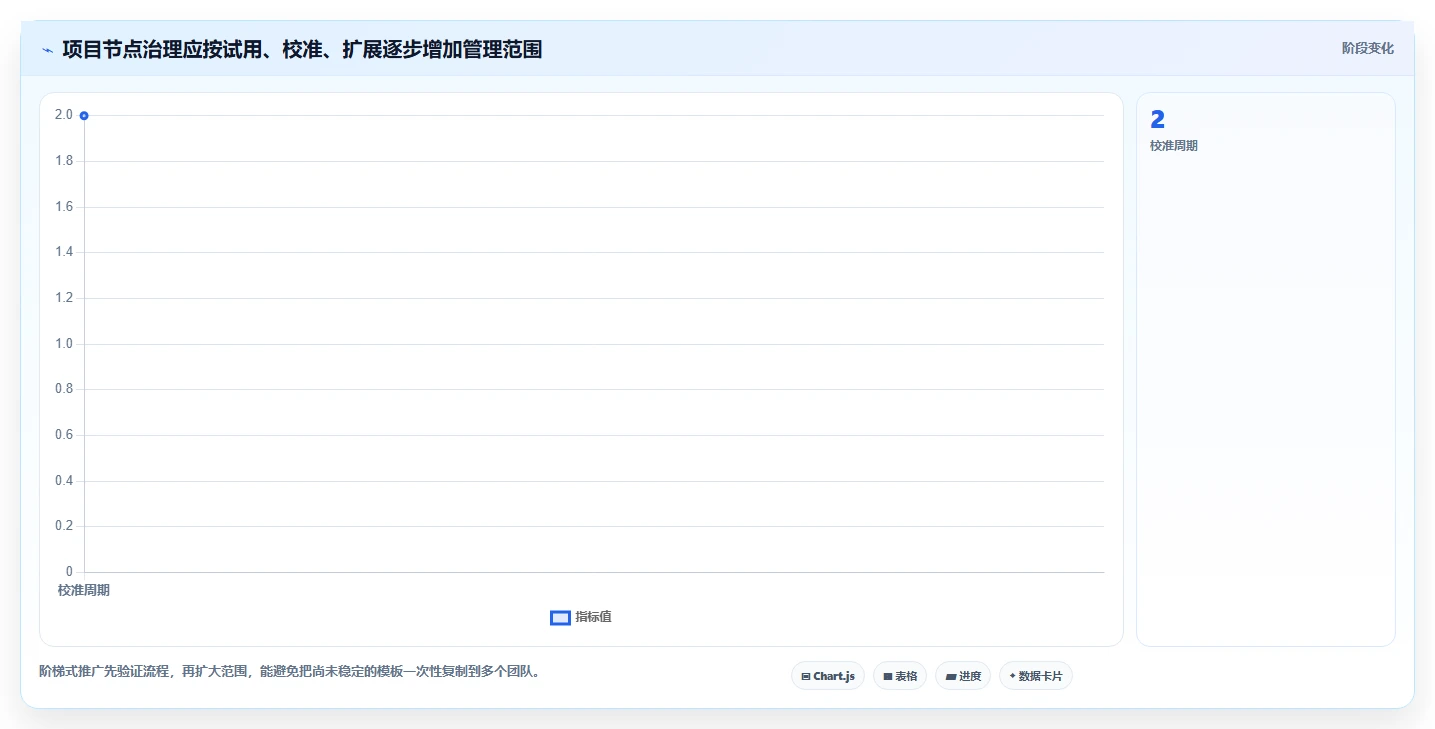The width and height of the screenshot is (1435, 729).
Task: Click the y-axis value 1.0
Action: 64,344
